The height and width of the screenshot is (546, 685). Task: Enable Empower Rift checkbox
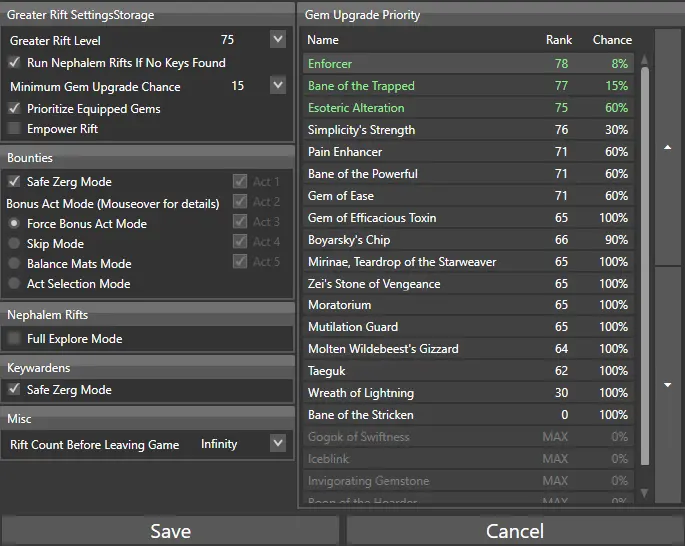(x=14, y=129)
